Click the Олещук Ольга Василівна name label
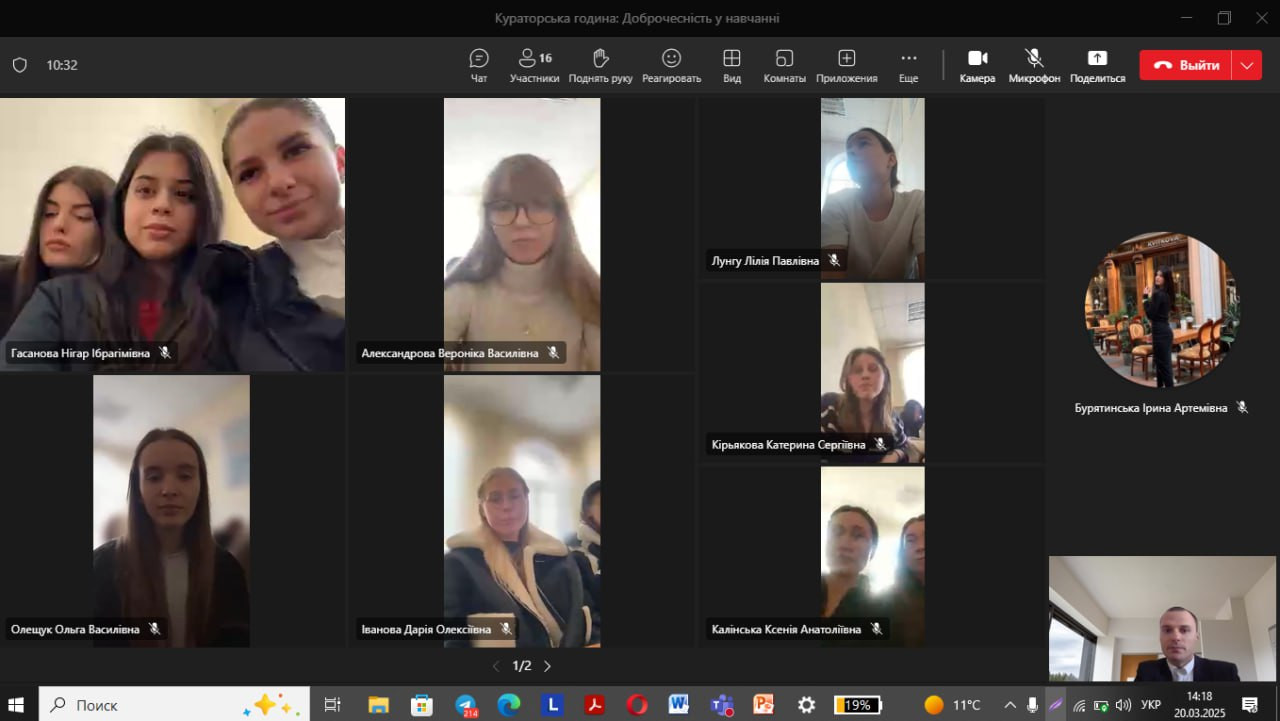The width and height of the screenshot is (1280, 721). (x=75, y=629)
